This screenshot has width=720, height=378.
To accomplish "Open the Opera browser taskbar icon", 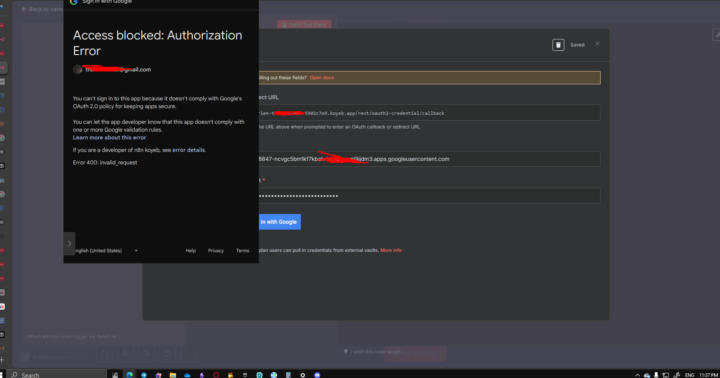I will [216, 375].
